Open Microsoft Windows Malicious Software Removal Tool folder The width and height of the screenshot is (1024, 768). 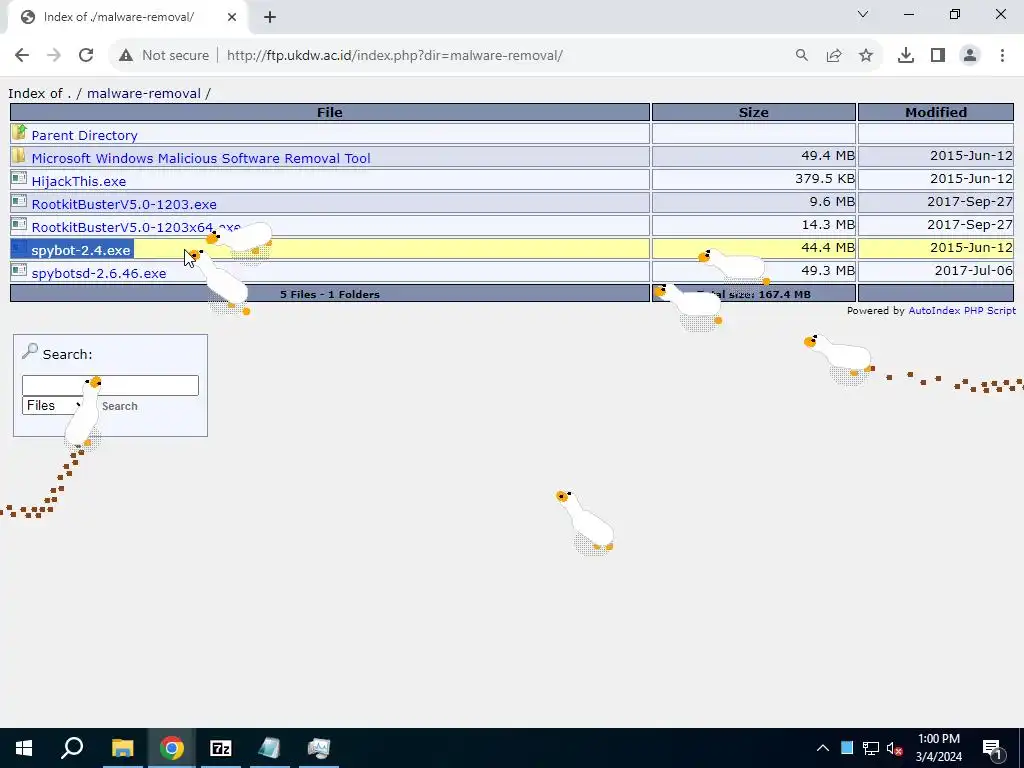[x=200, y=158]
